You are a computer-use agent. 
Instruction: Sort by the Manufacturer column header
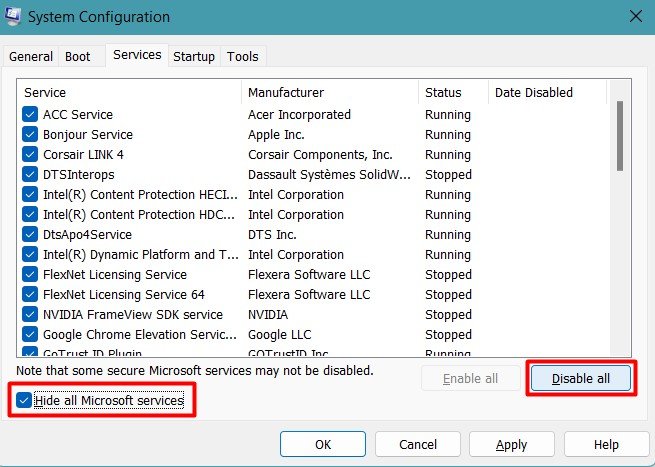[330, 92]
